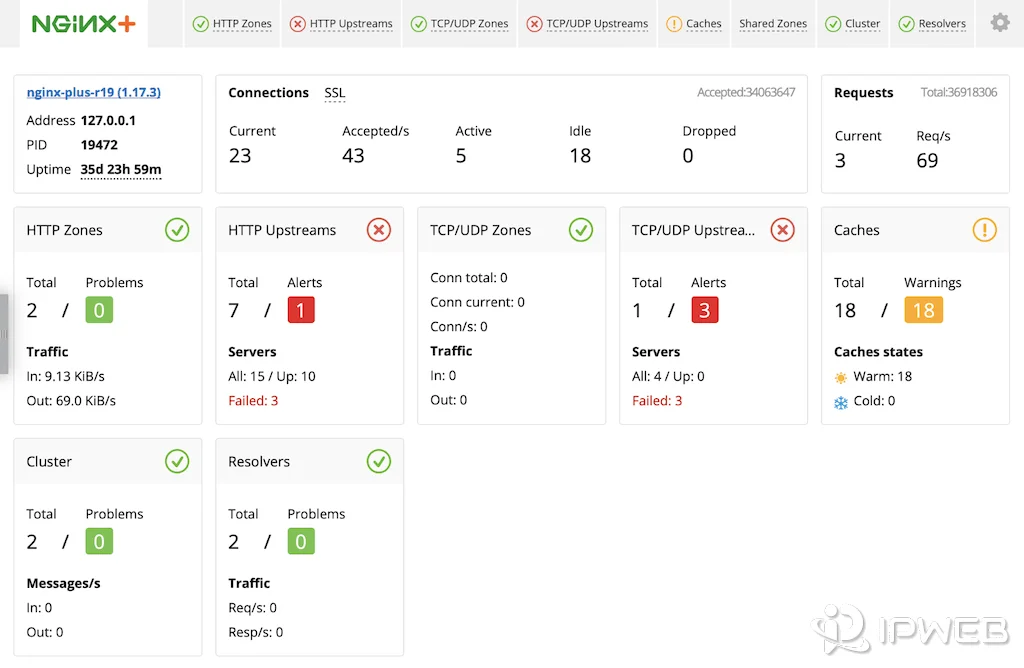Click green problems badge 0 in Resolvers
Image resolution: width=1024 pixels, height=668 pixels.
click(301, 541)
